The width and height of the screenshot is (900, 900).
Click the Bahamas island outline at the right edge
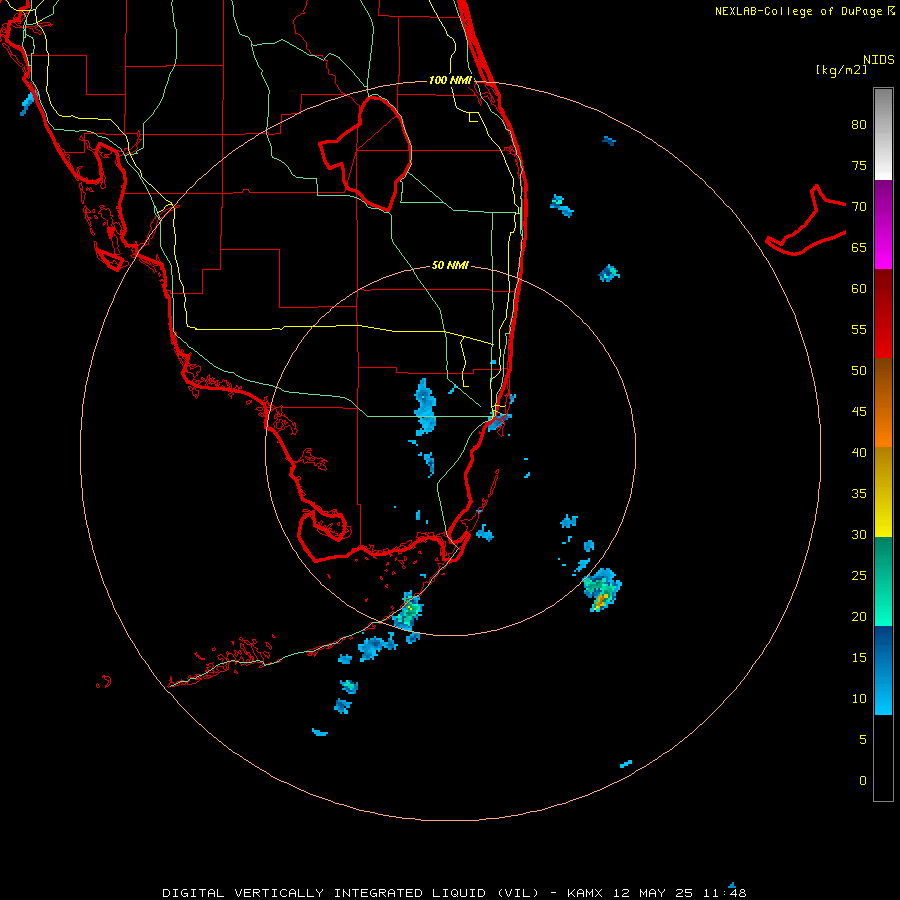(806, 220)
